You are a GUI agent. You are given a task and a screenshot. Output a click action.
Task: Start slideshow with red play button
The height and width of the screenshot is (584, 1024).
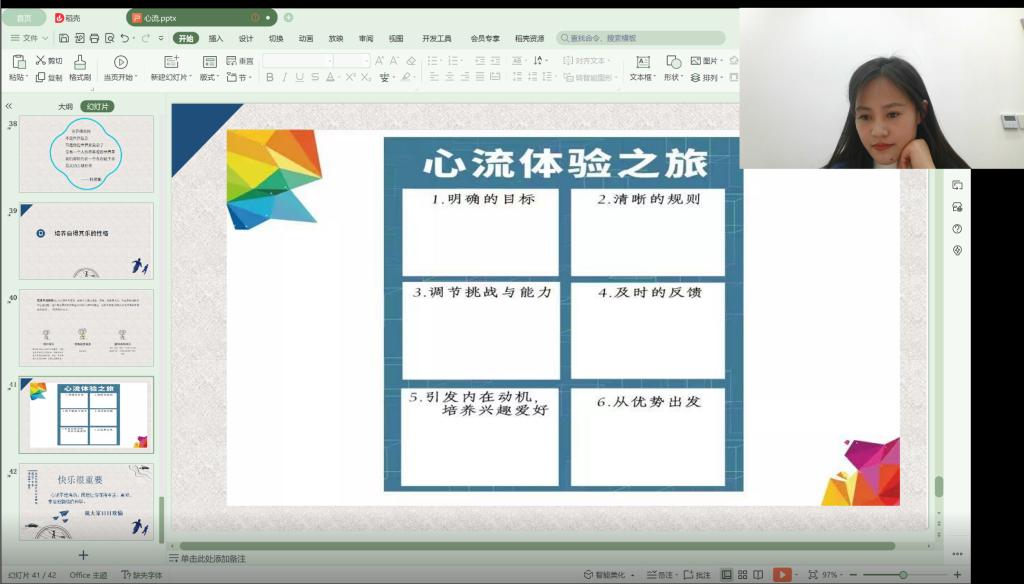(782, 575)
